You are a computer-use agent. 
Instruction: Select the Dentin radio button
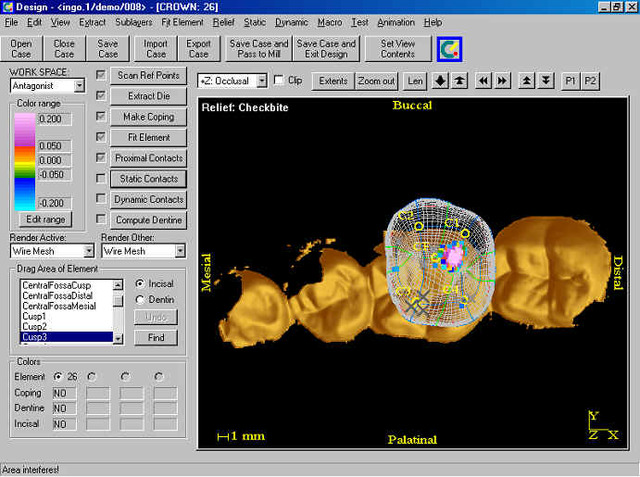(140, 300)
